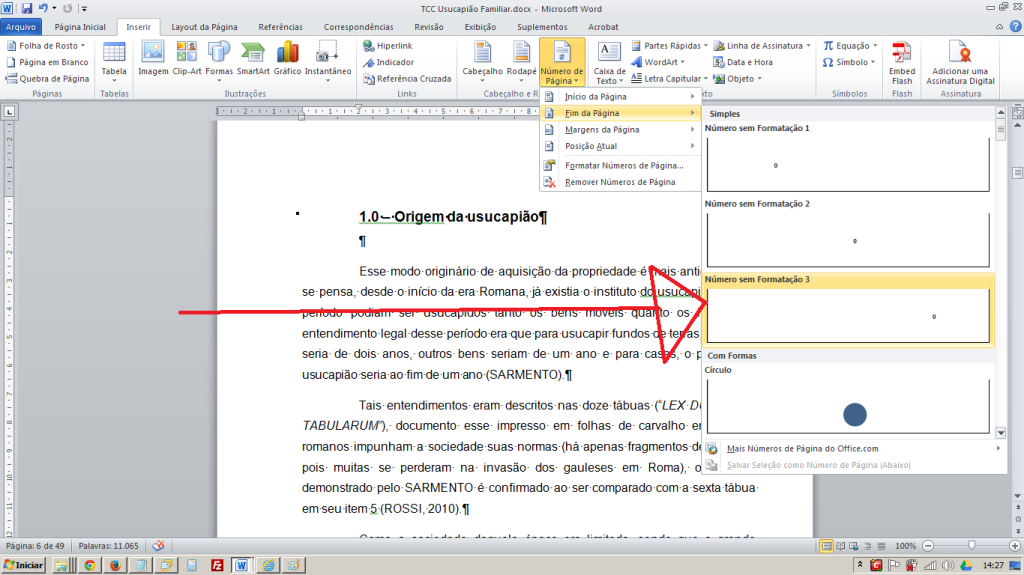Switch to Revisão tab
Image resolution: width=1024 pixels, height=575 pixels.
click(428, 27)
